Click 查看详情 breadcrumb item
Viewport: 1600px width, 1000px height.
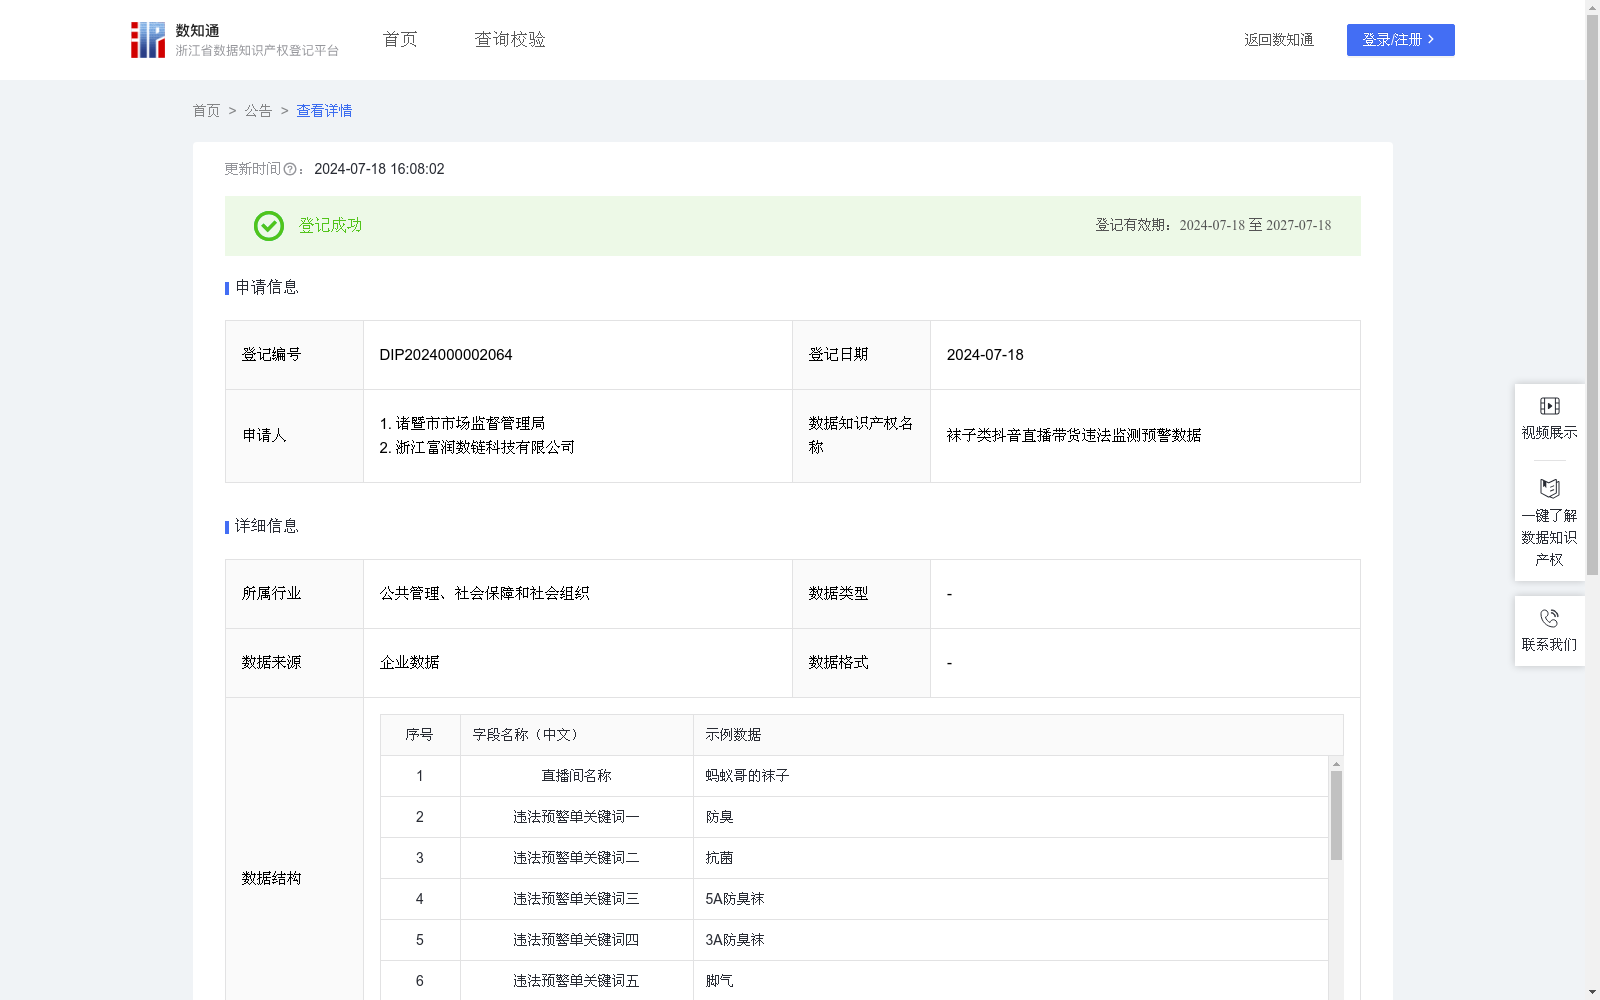(324, 111)
